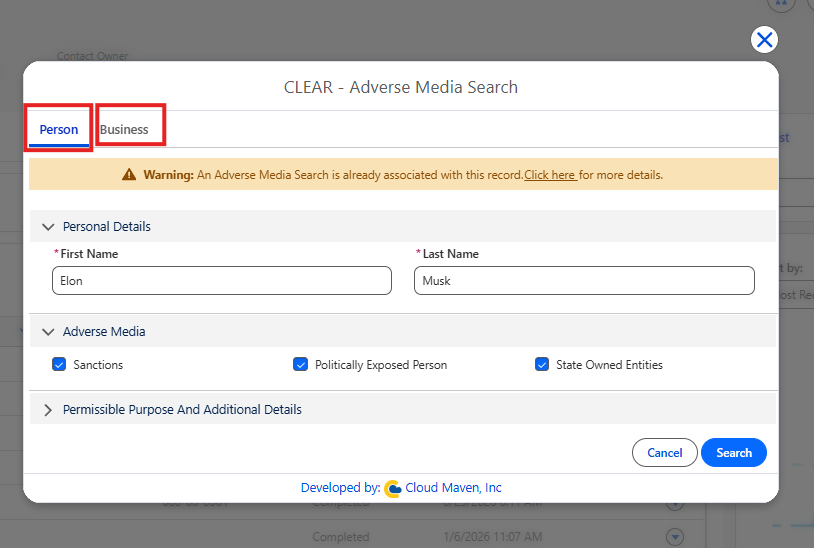Expand Permissible Purpose And Additional Details

[48, 410]
